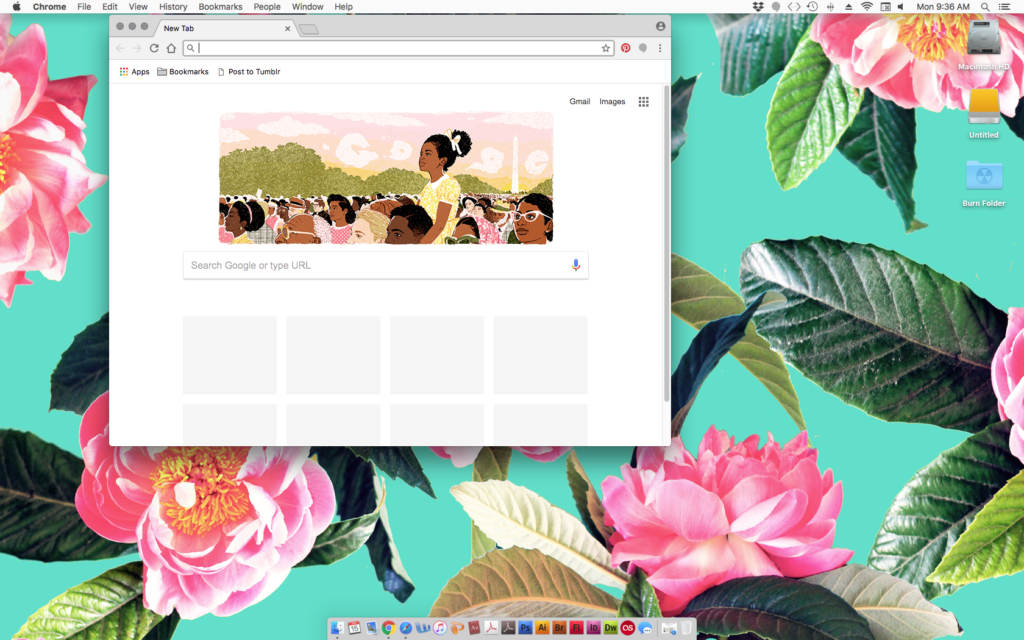Screen dimensions: 1024x640
Task: Select the Burn Folder on desktop
Action: click(984, 184)
